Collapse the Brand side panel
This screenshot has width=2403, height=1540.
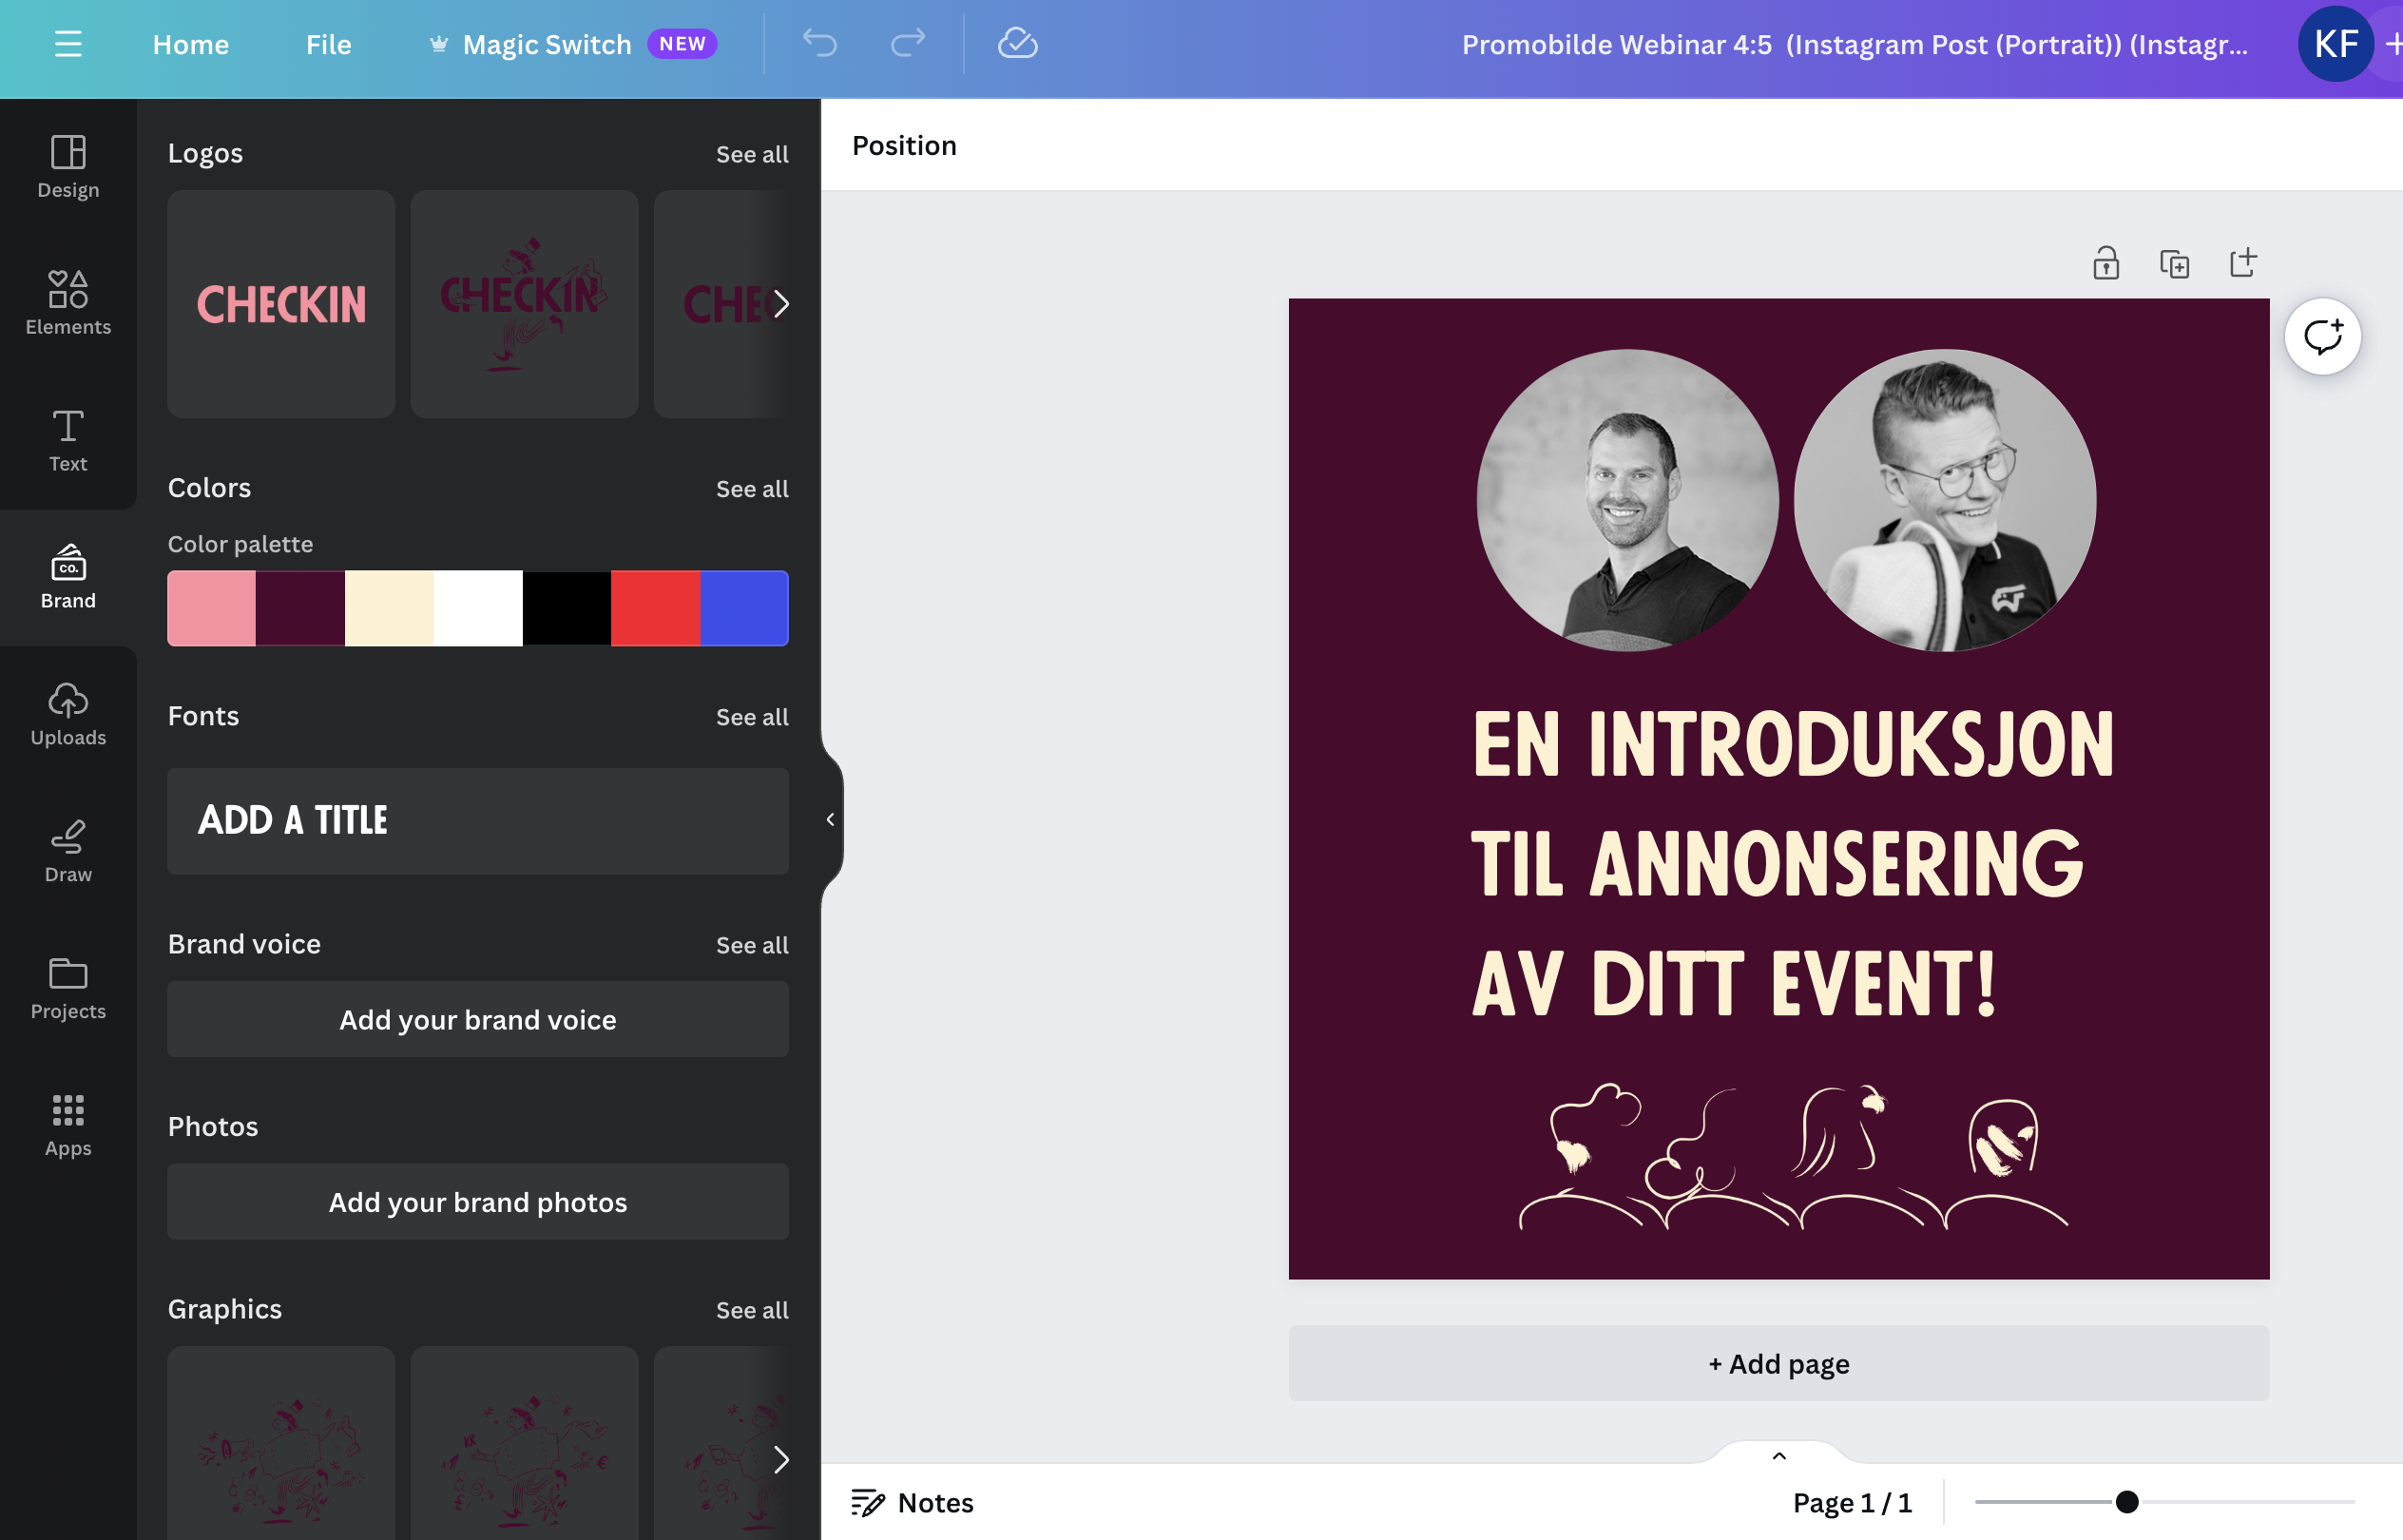(830, 819)
